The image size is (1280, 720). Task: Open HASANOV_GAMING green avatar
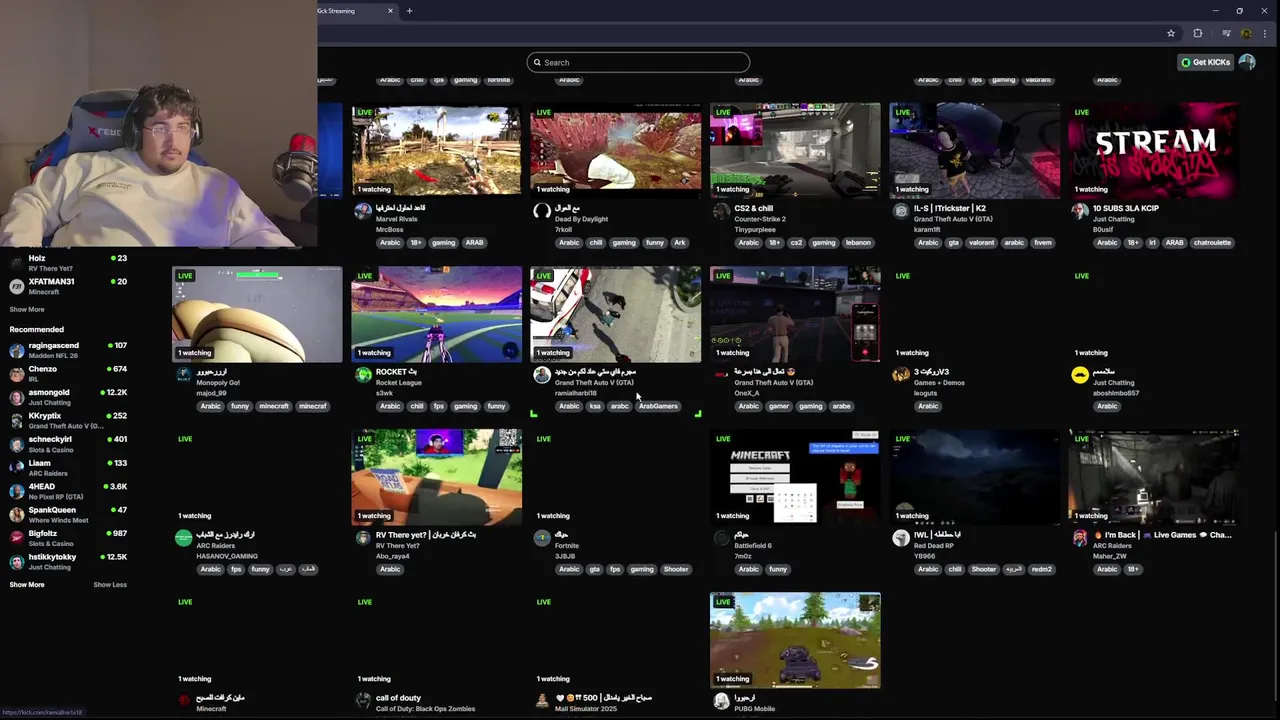(x=183, y=538)
